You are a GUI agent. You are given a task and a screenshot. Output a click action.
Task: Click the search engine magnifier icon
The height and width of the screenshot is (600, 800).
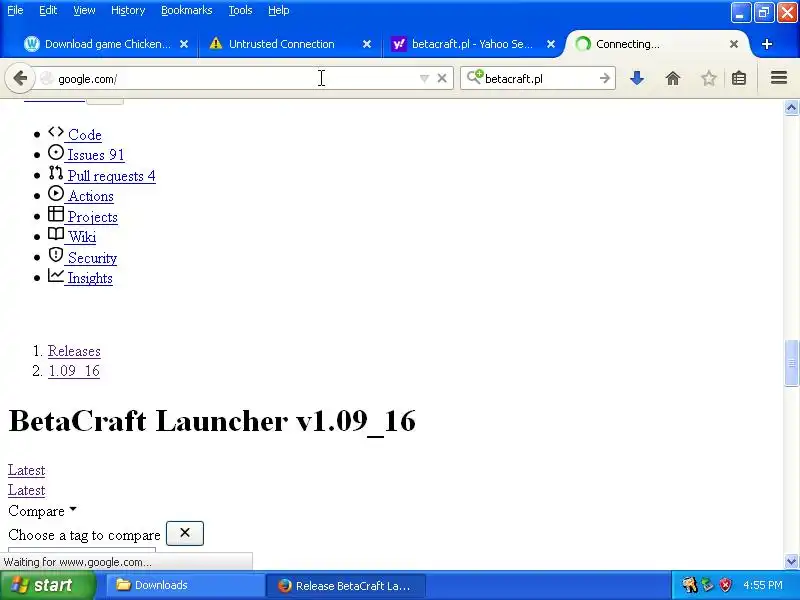[x=474, y=78]
